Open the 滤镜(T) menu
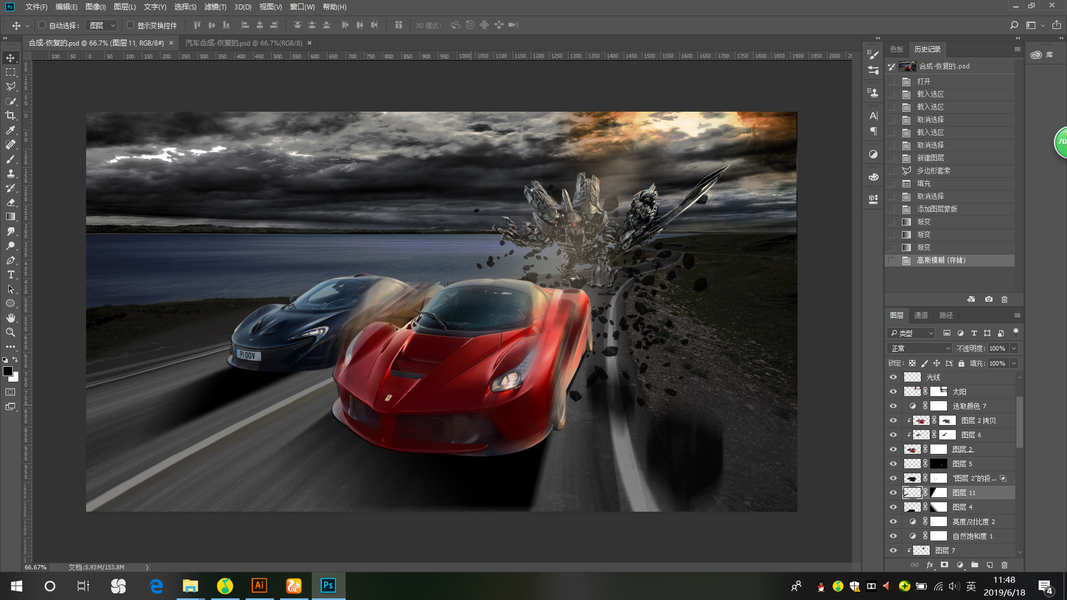 215,7
